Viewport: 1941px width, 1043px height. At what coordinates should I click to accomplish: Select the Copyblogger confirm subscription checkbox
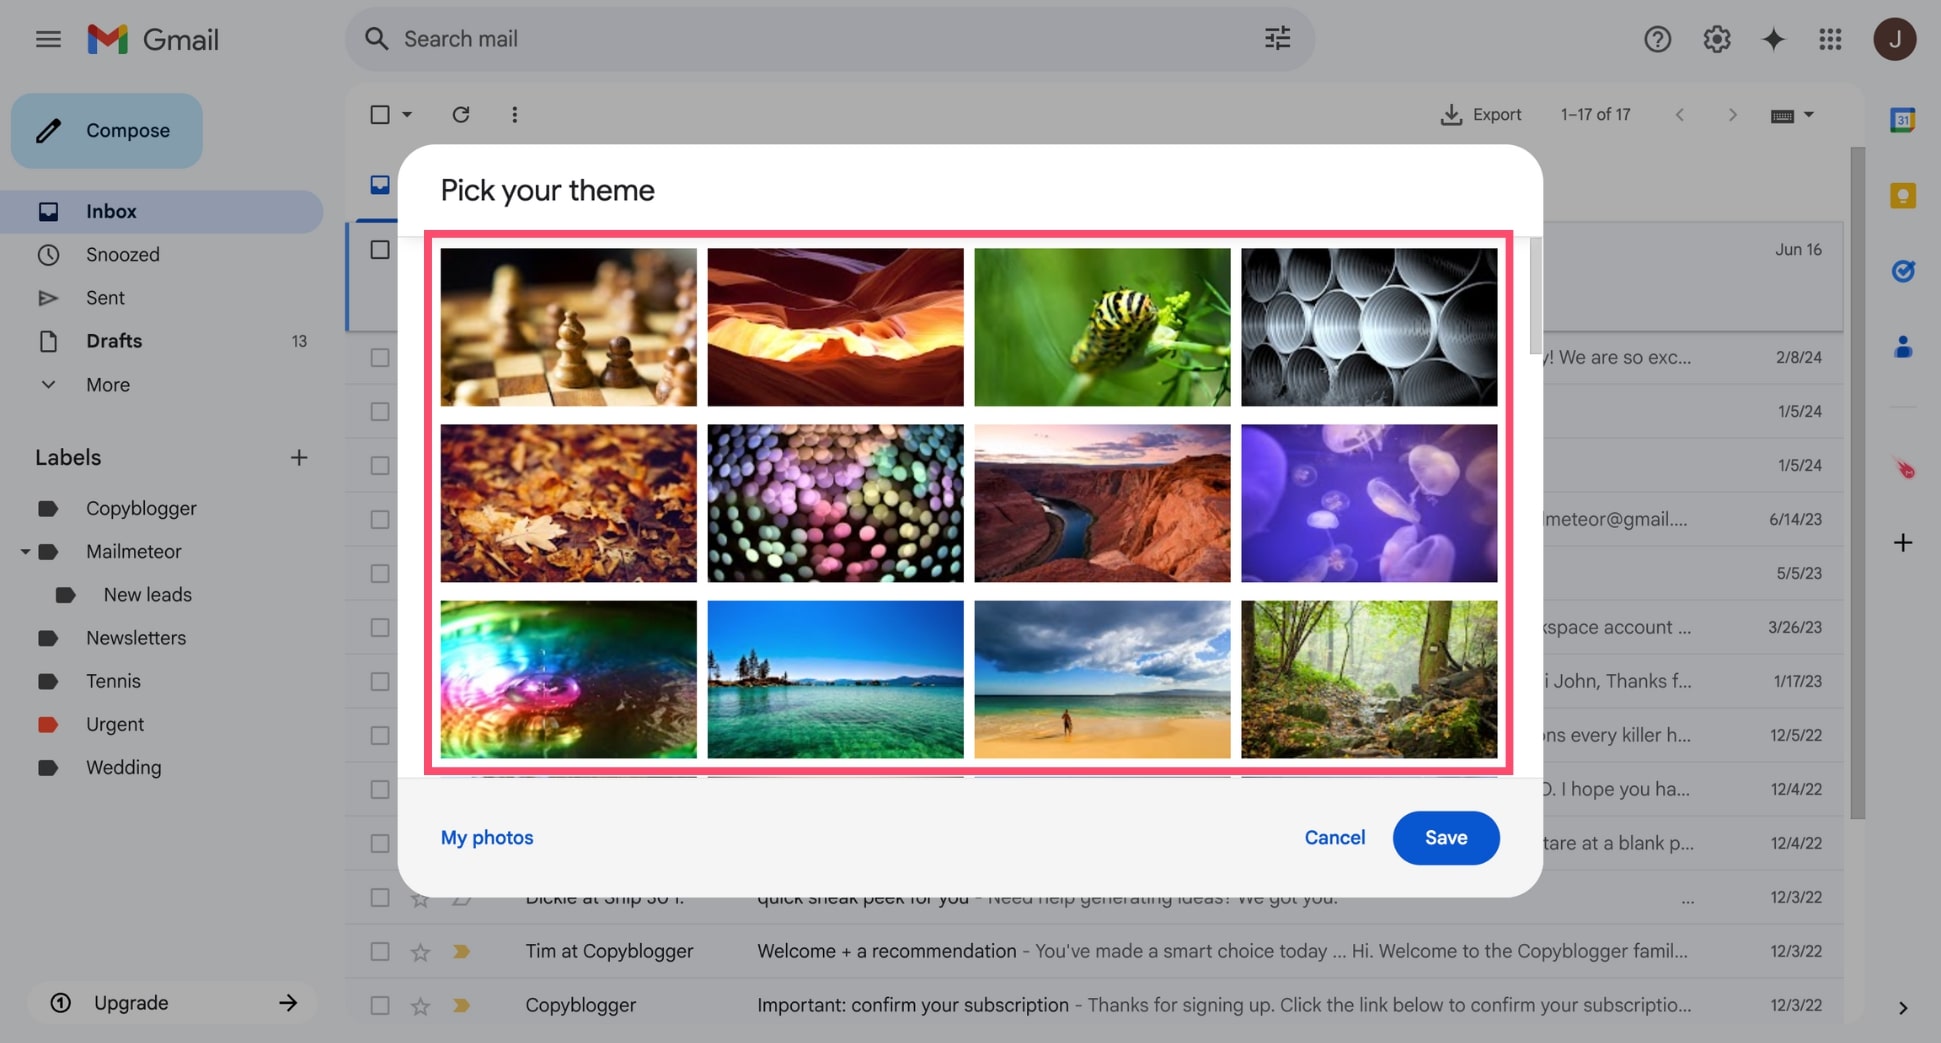click(380, 1005)
